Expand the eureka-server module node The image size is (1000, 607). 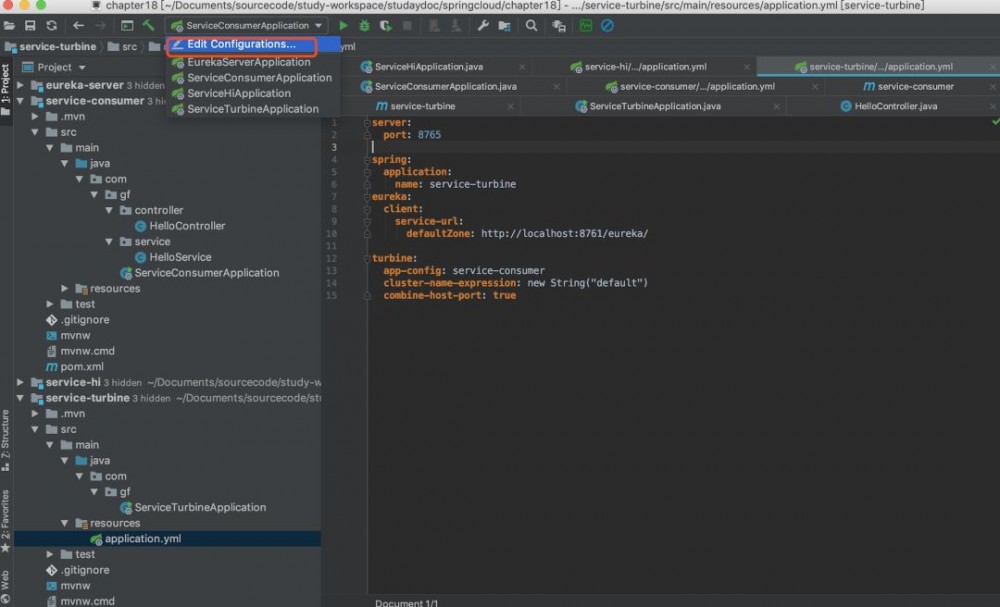[x=22, y=85]
